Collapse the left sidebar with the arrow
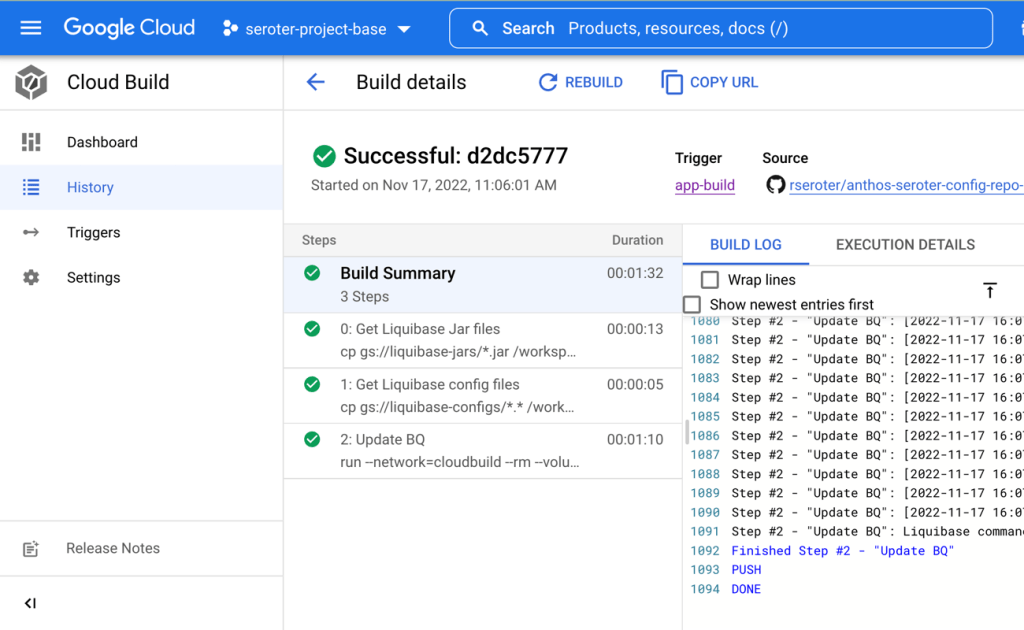The image size is (1024, 630). 30,603
